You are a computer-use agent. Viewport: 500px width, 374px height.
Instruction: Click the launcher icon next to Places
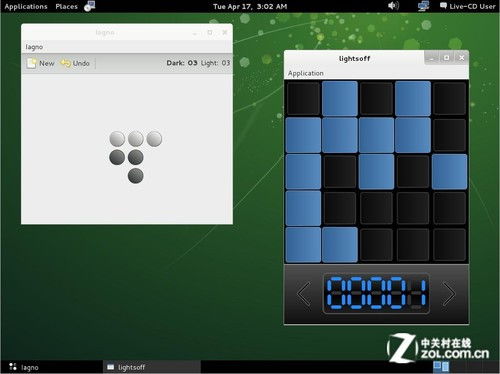pyautogui.click(x=89, y=6)
